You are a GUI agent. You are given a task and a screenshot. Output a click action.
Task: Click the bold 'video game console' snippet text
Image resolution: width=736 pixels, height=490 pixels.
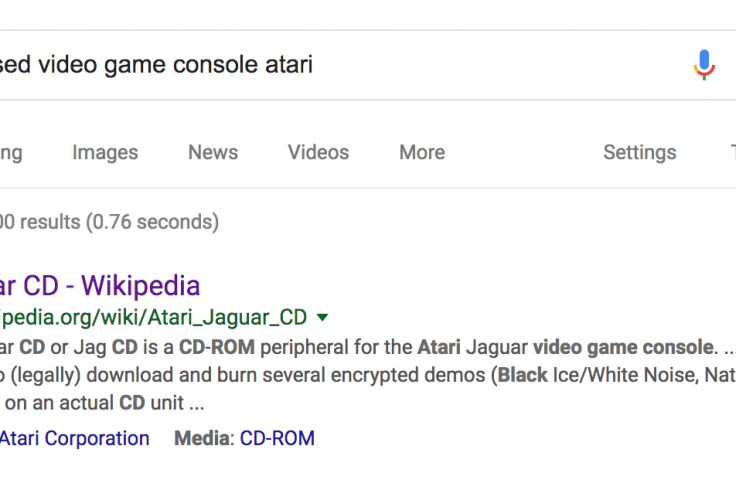tap(623, 347)
